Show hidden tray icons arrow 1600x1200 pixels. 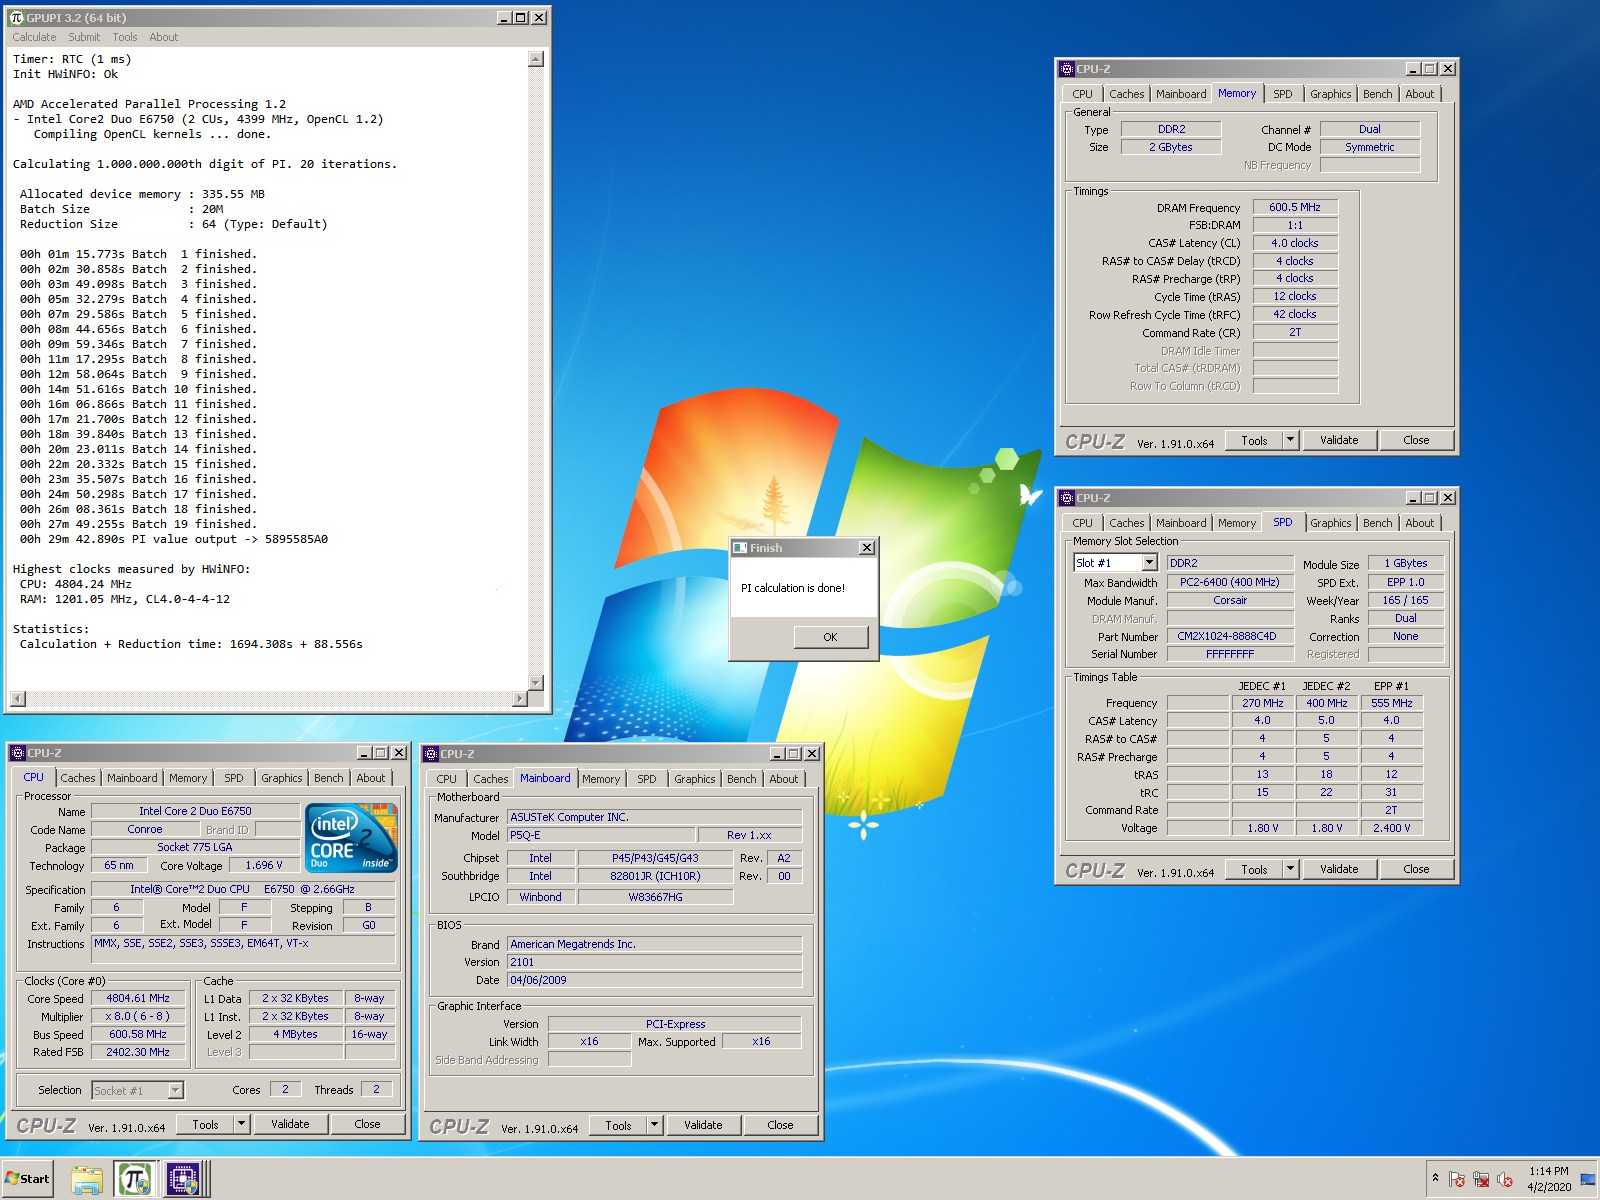[x=1435, y=1179]
